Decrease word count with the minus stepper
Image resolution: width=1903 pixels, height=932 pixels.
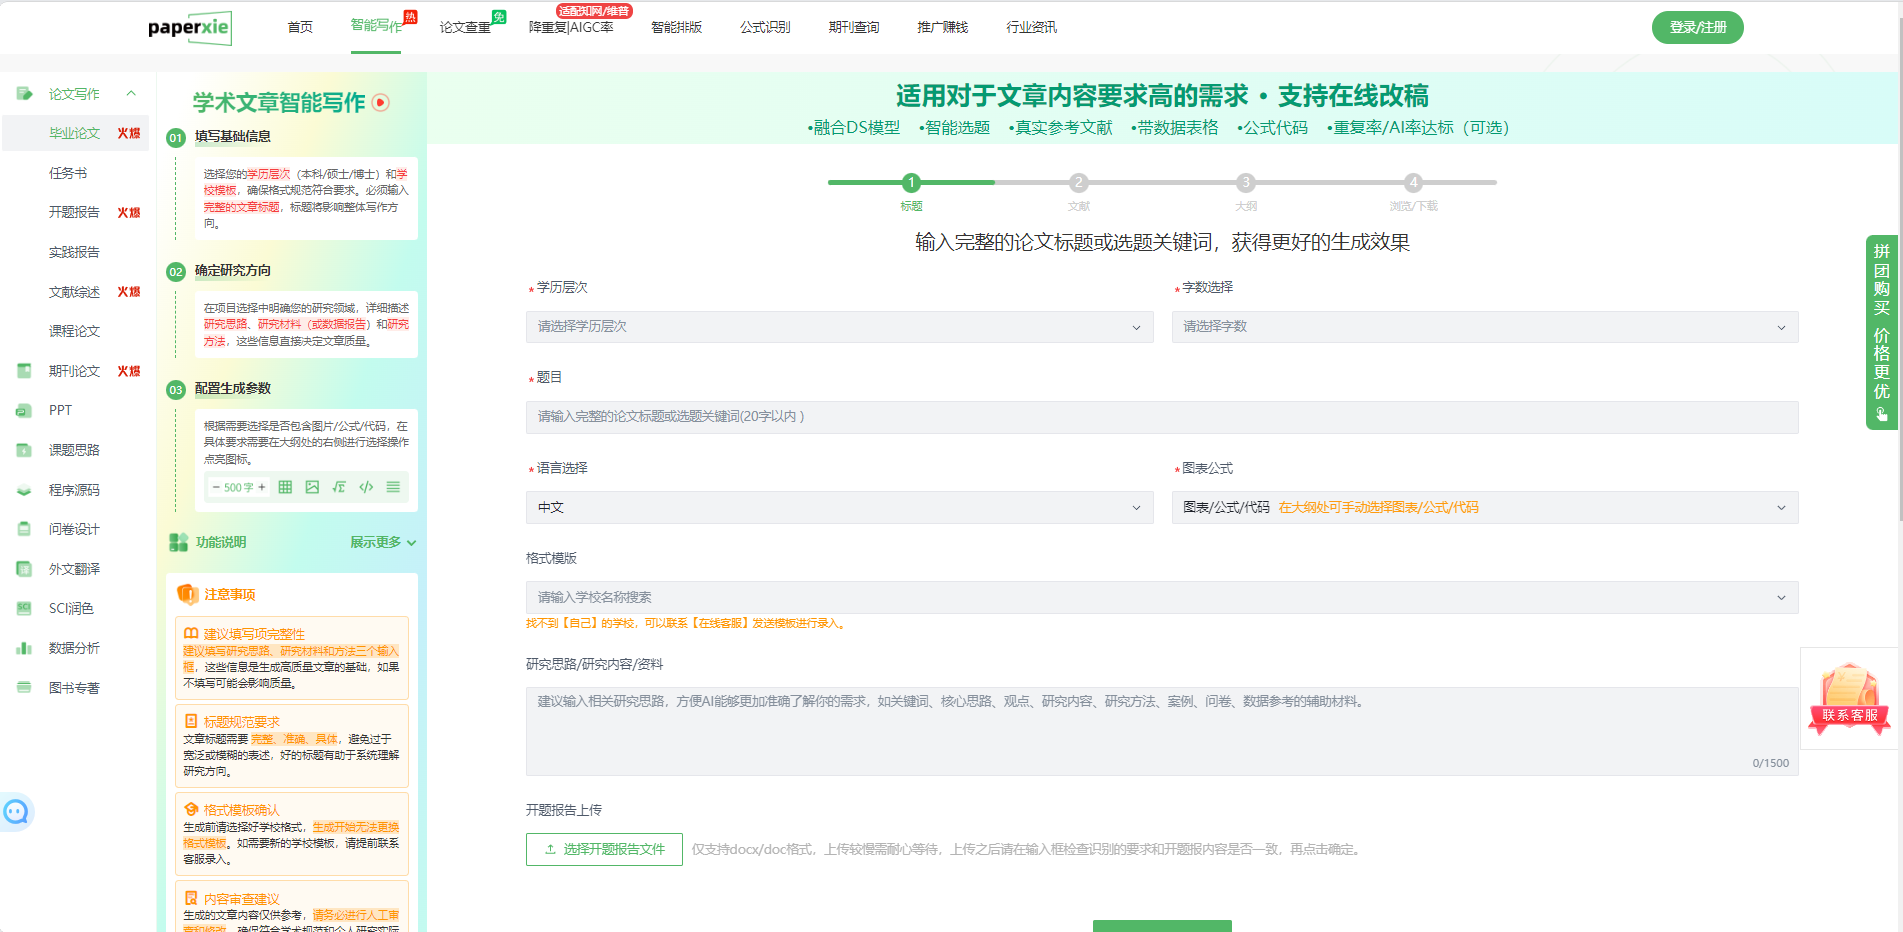tap(216, 487)
